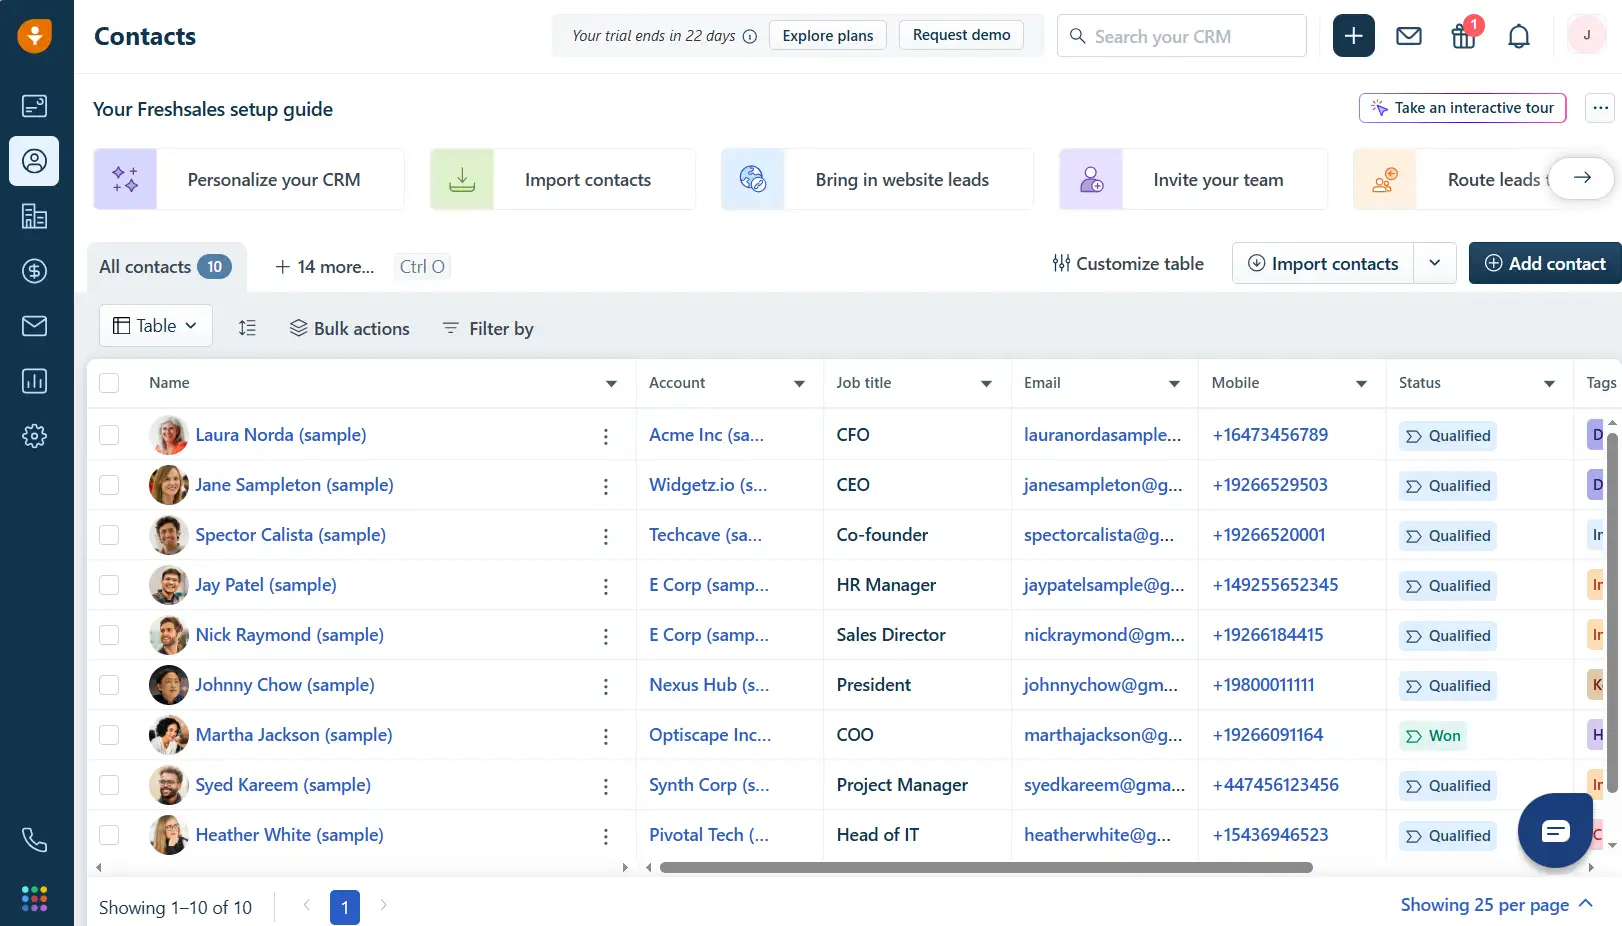Open the Laura Norda (sample) contact link
This screenshot has height=926, width=1622.
tap(281, 435)
